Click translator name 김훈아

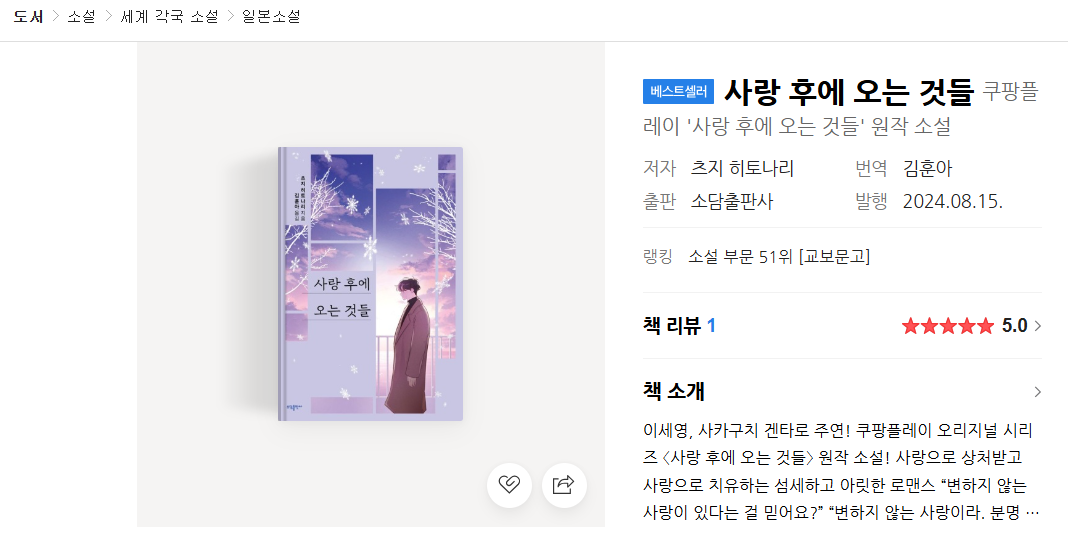[927, 168]
